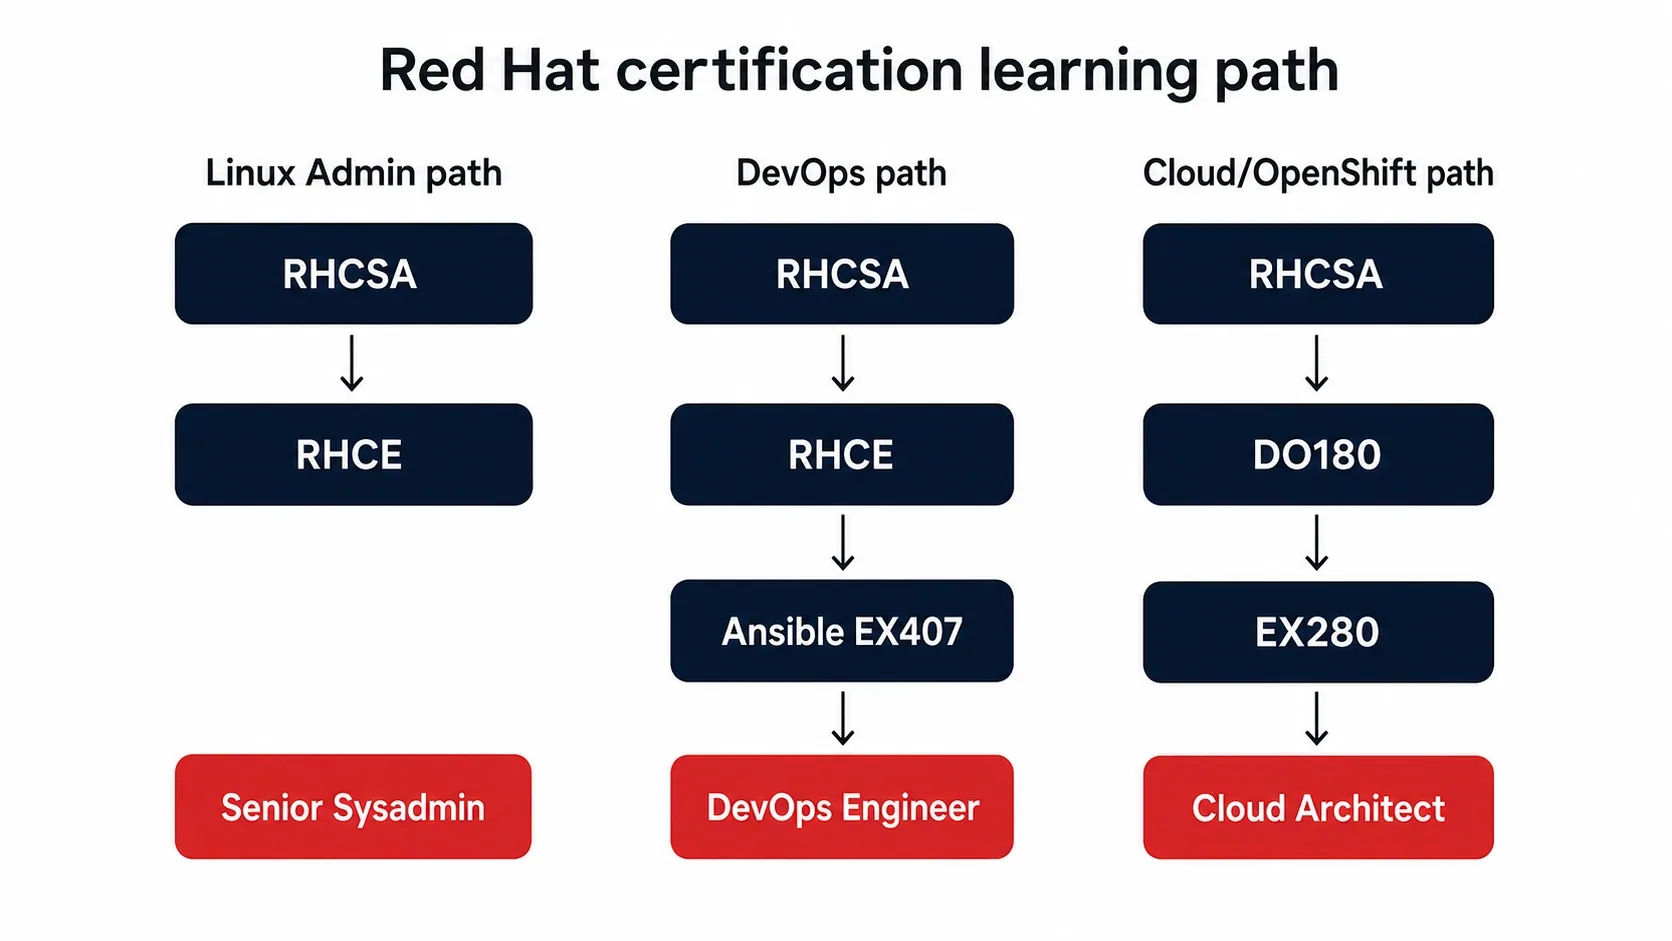Select the 'Cloud/OpenShift path' heading
Screen dimensions: 1672x941
[x=1318, y=174]
